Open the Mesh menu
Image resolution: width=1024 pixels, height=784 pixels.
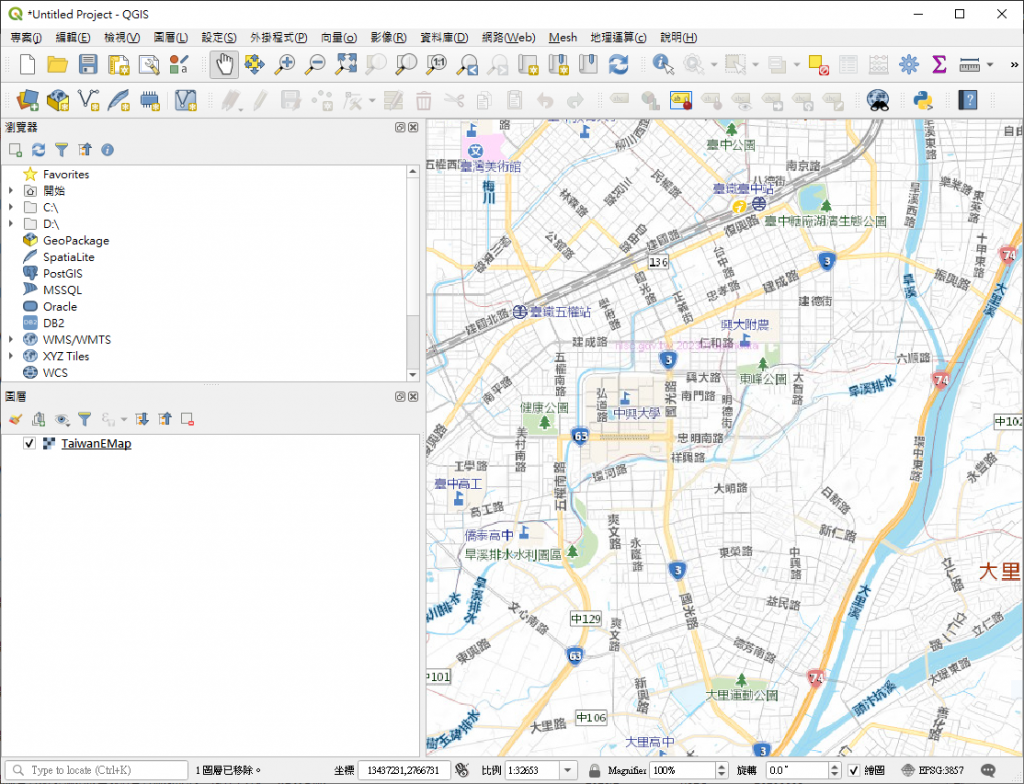(x=562, y=37)
